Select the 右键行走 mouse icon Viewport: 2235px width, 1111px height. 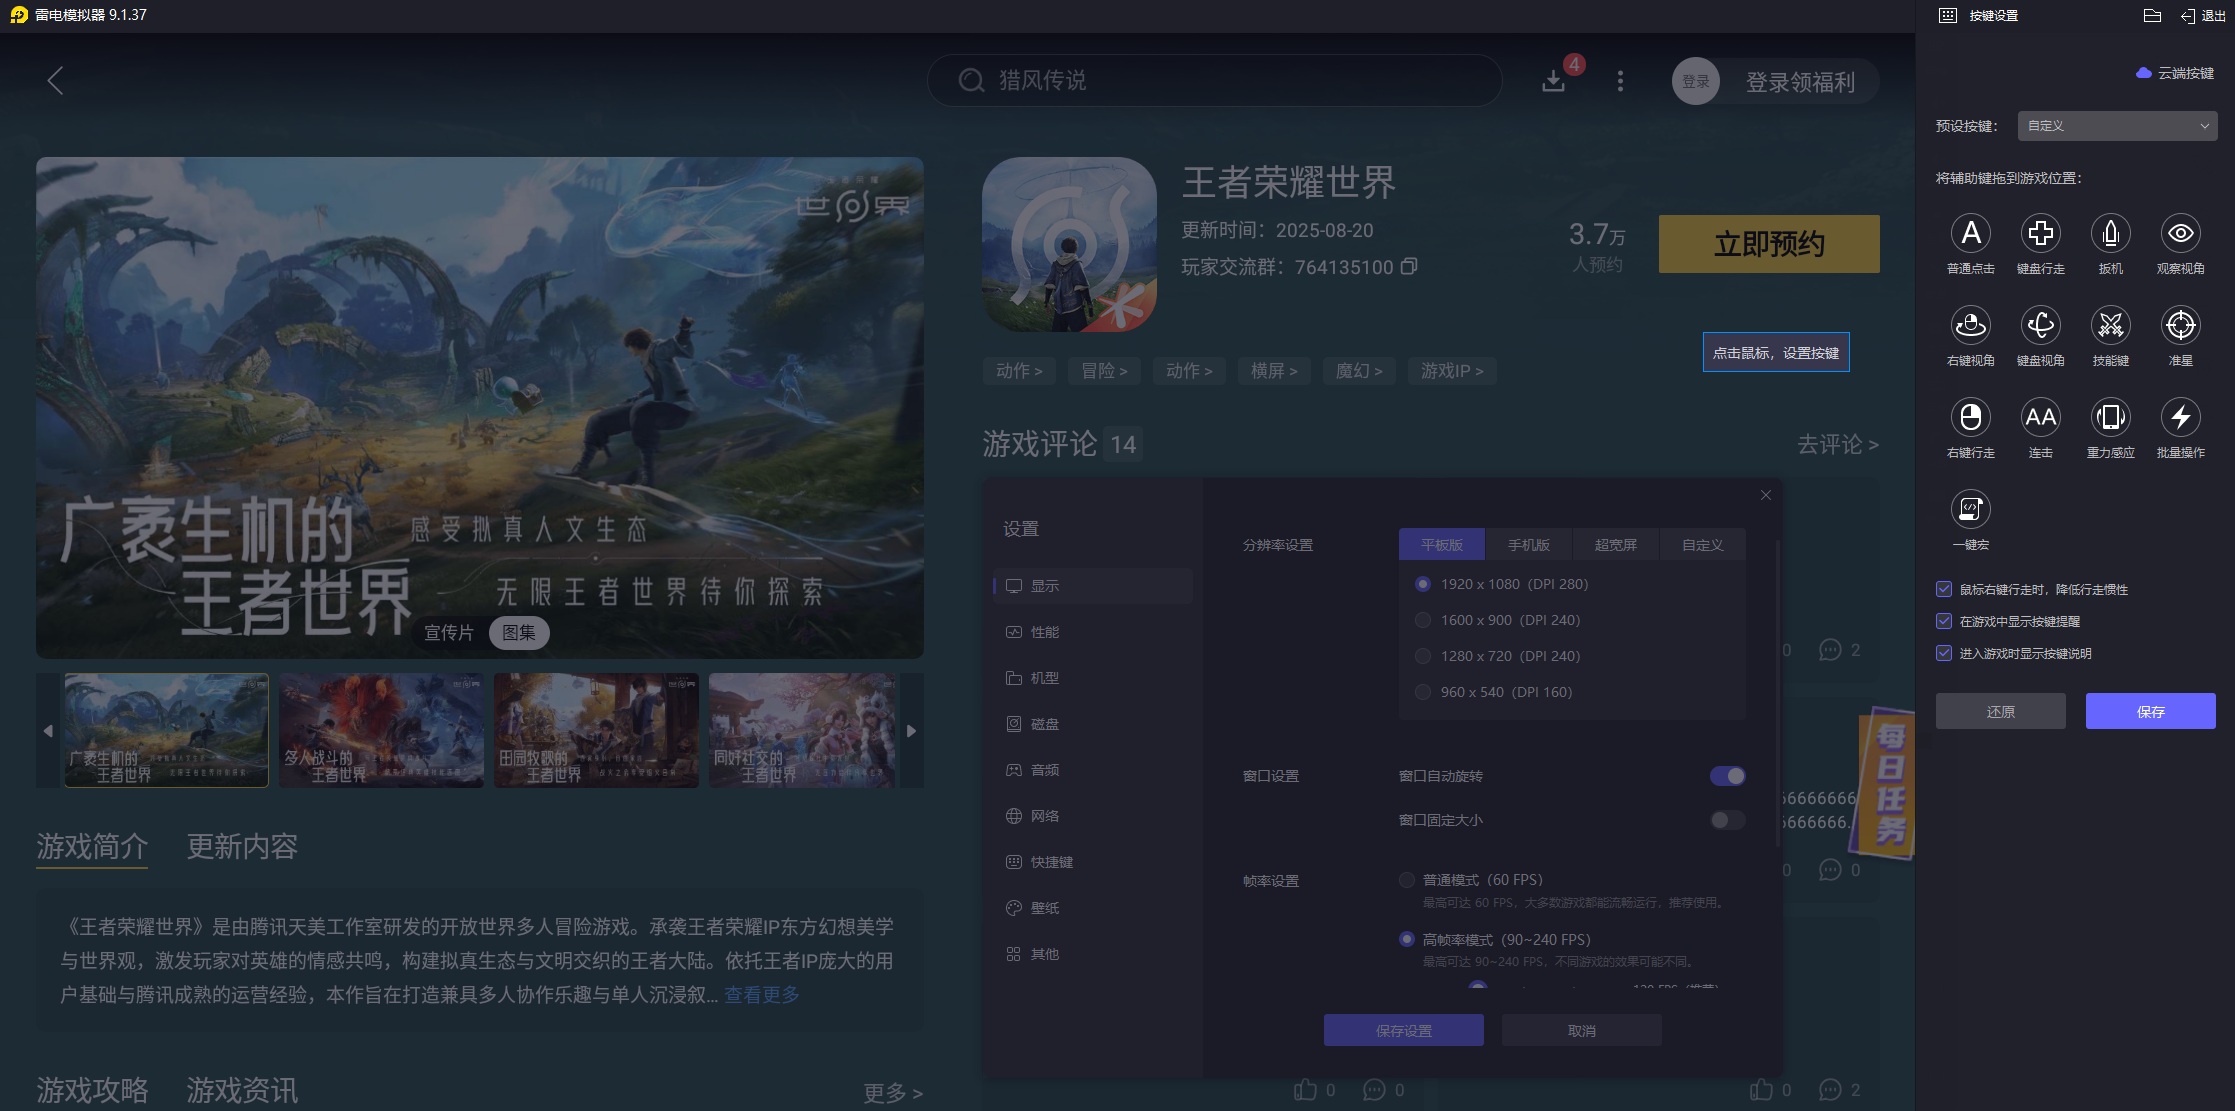(x=1970, y=417)
